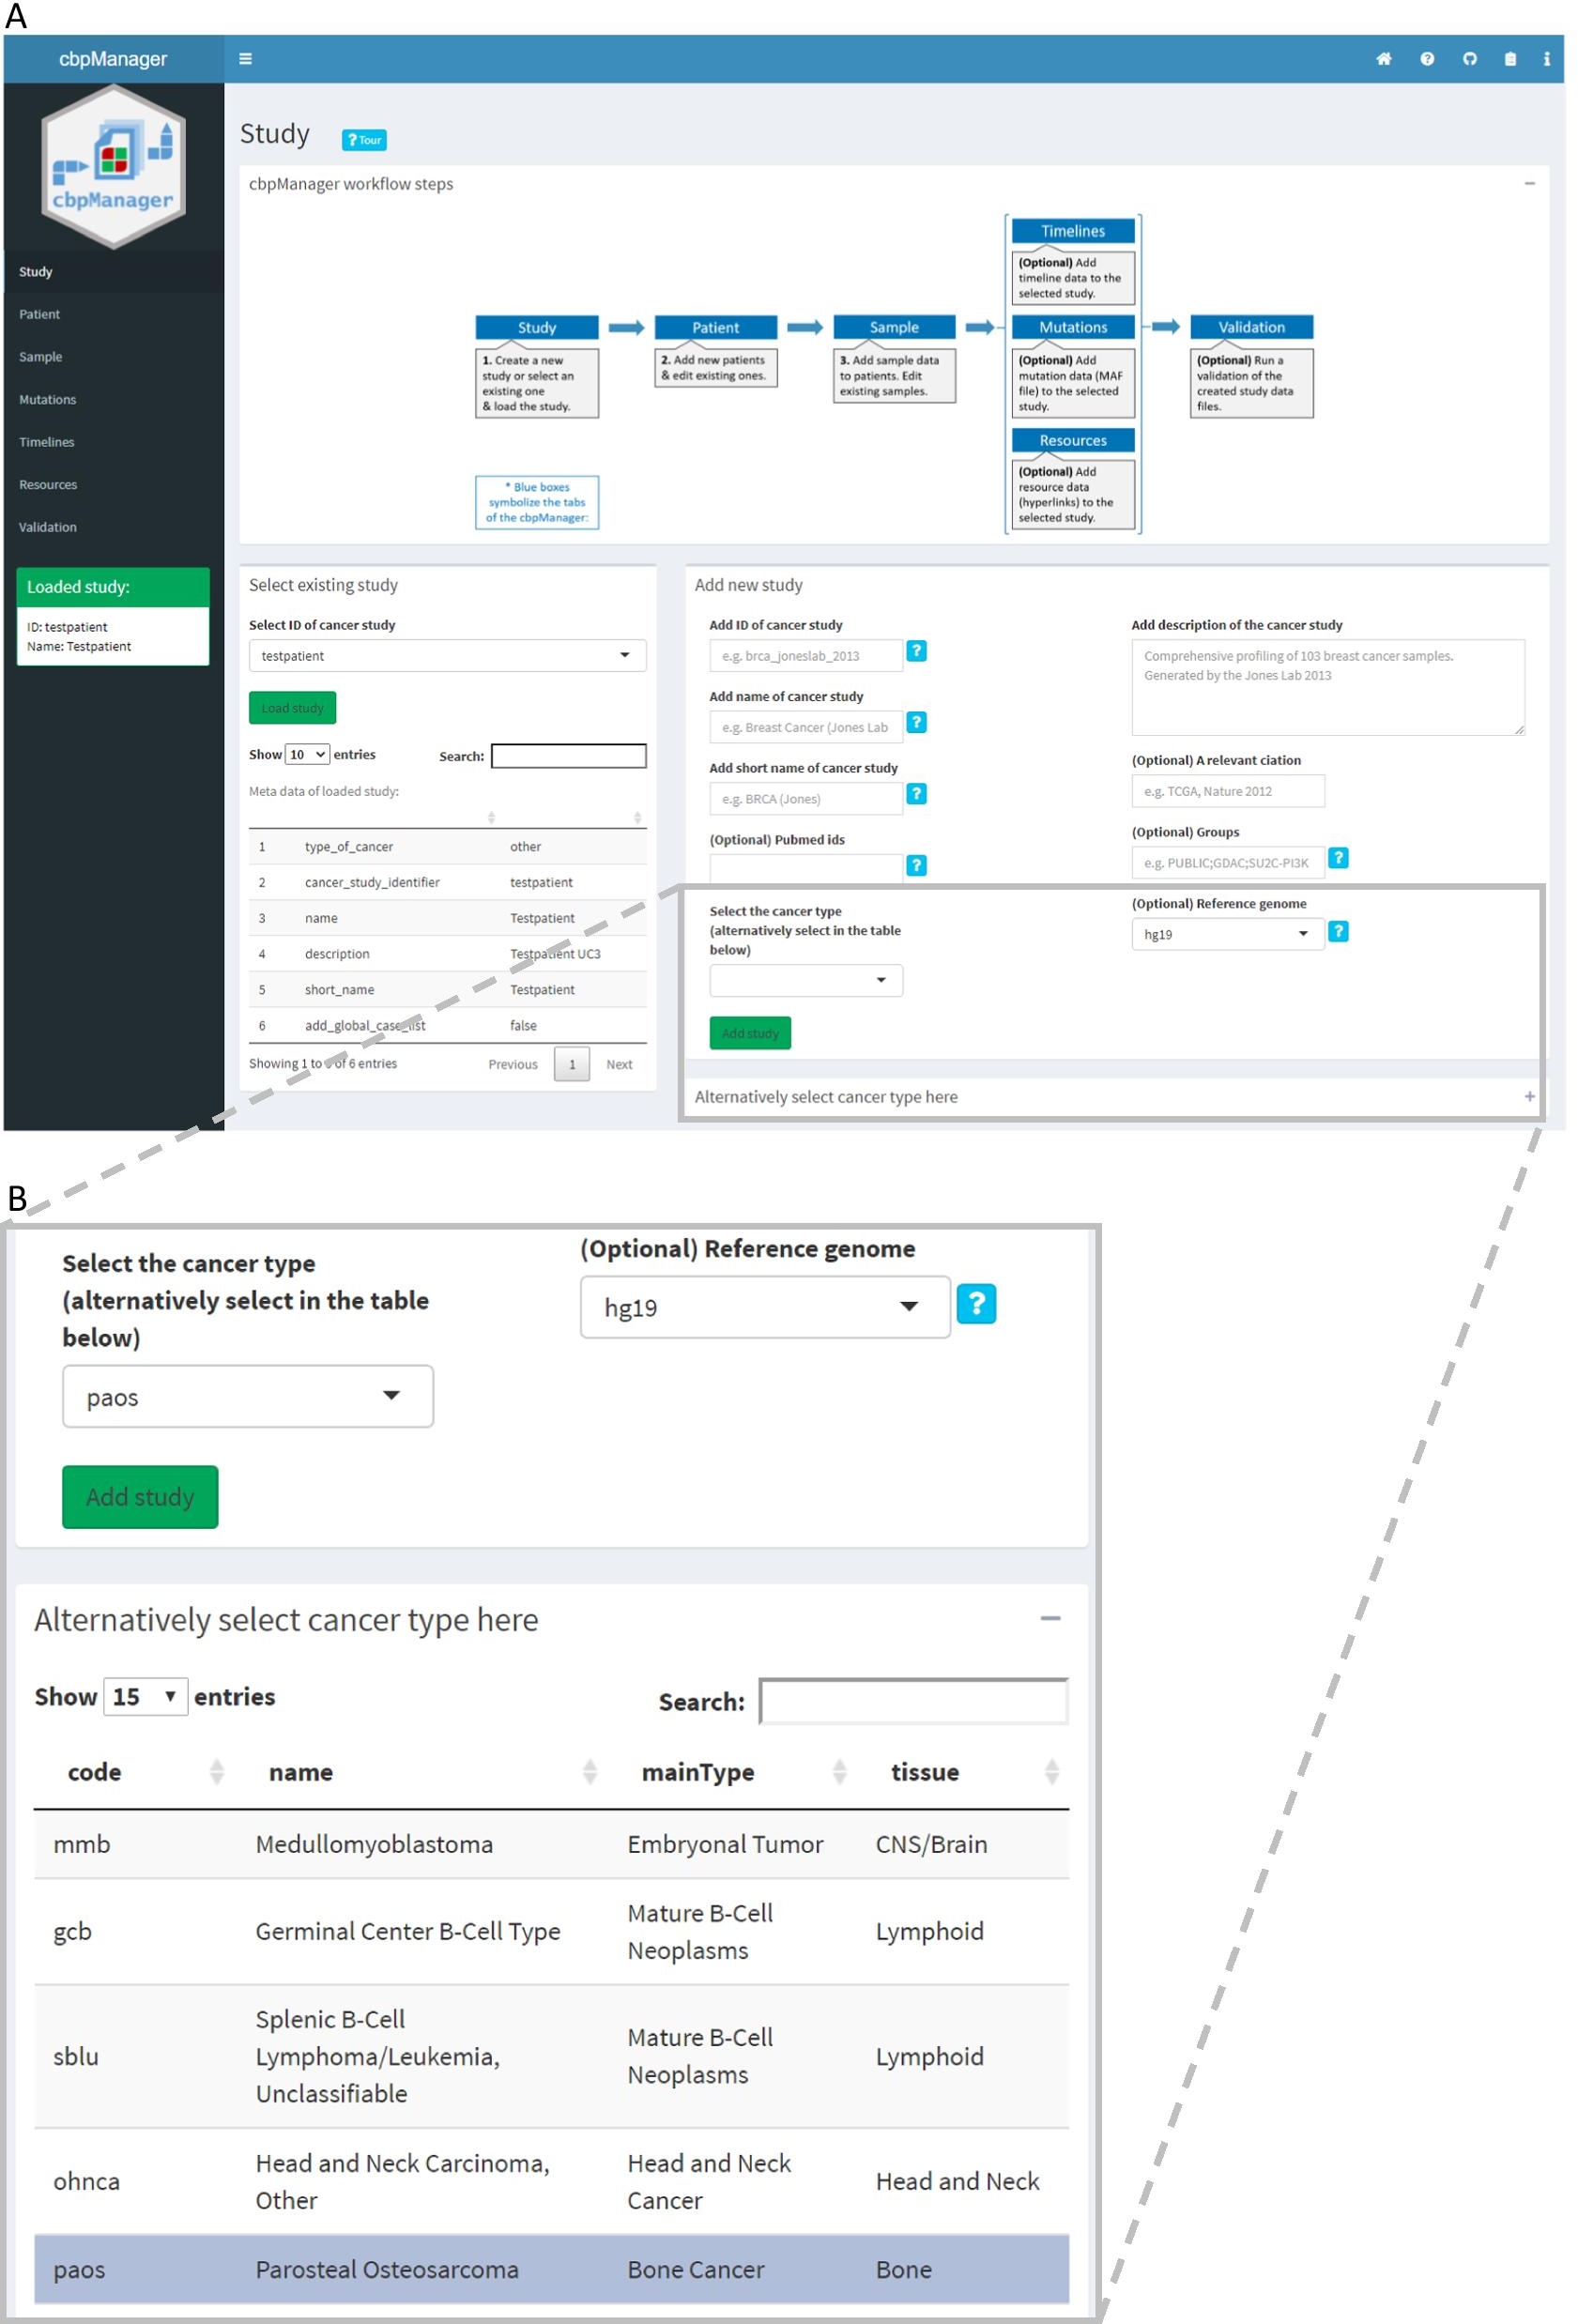This screenshot has height=2324, width=1578.
Task: Focus the relevant citation field
Action: 1228,791
